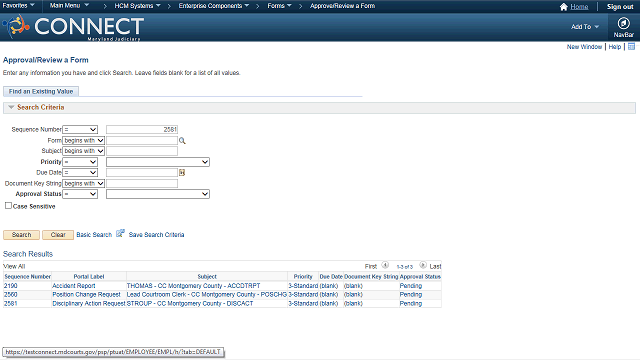Image resolution: width=640 pixels, height=360 pixels.
Task: Open sequence number 2560 result
Action: 11,294
